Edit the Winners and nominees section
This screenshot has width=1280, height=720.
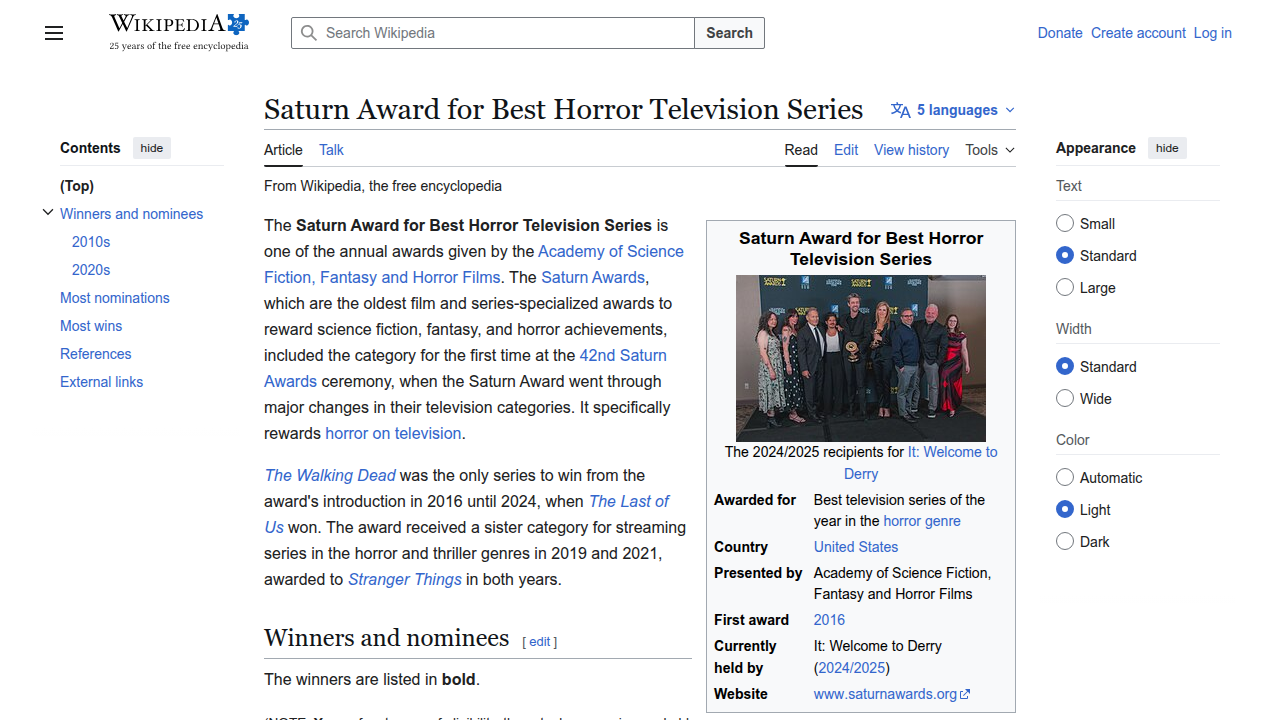click(x=540, y=642)
